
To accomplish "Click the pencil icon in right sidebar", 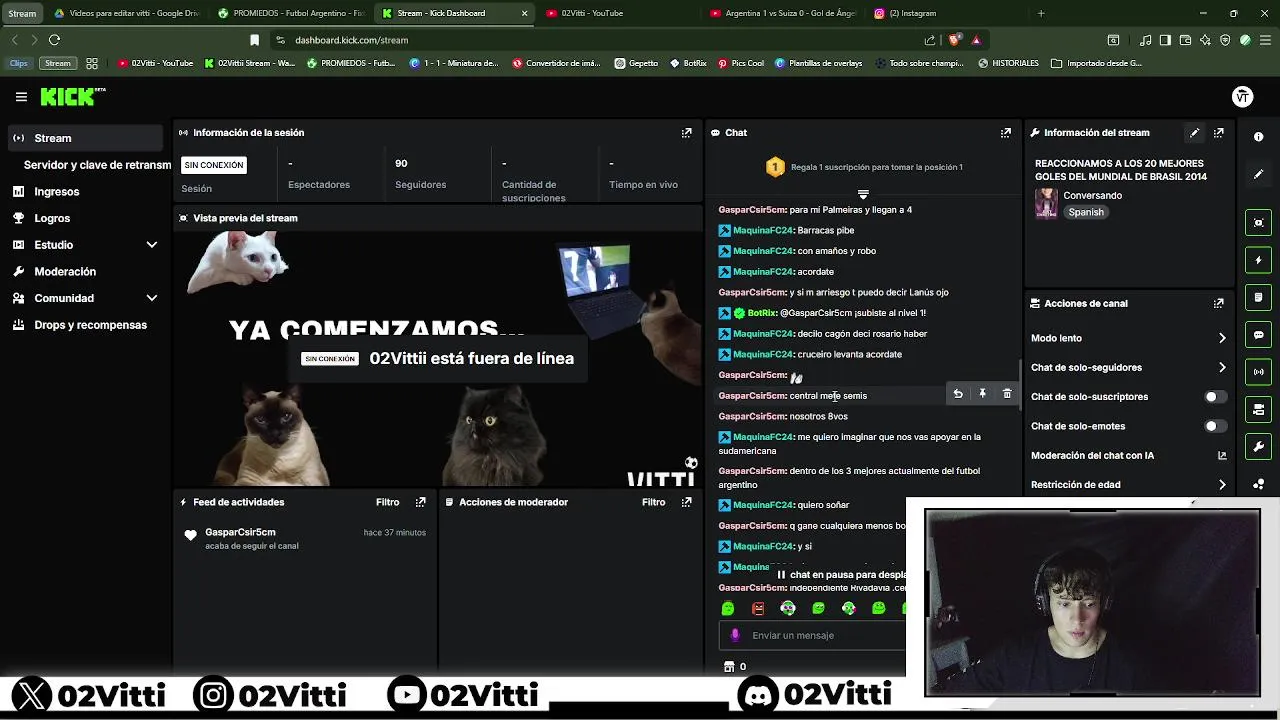I will tap(1258, 174).
